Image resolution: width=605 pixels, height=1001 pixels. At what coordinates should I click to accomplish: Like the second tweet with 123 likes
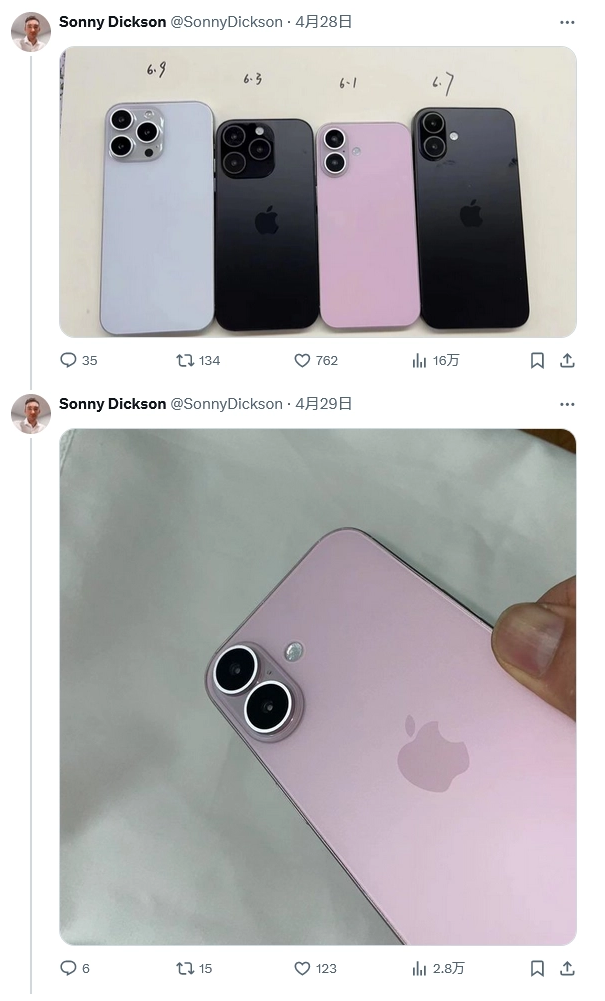pos(301,968)
